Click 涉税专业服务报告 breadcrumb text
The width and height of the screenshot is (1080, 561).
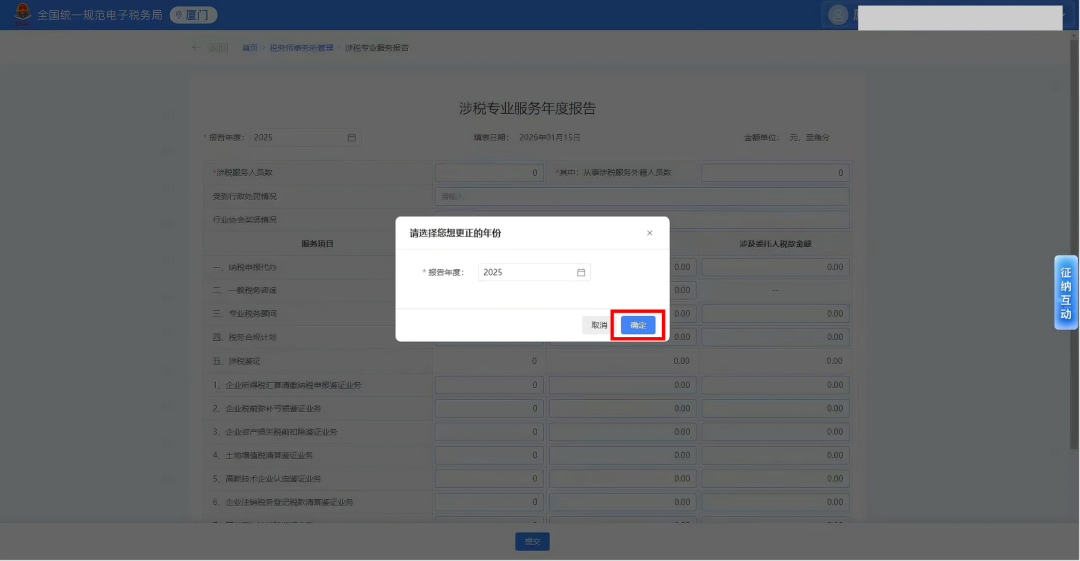pos(377,48)
